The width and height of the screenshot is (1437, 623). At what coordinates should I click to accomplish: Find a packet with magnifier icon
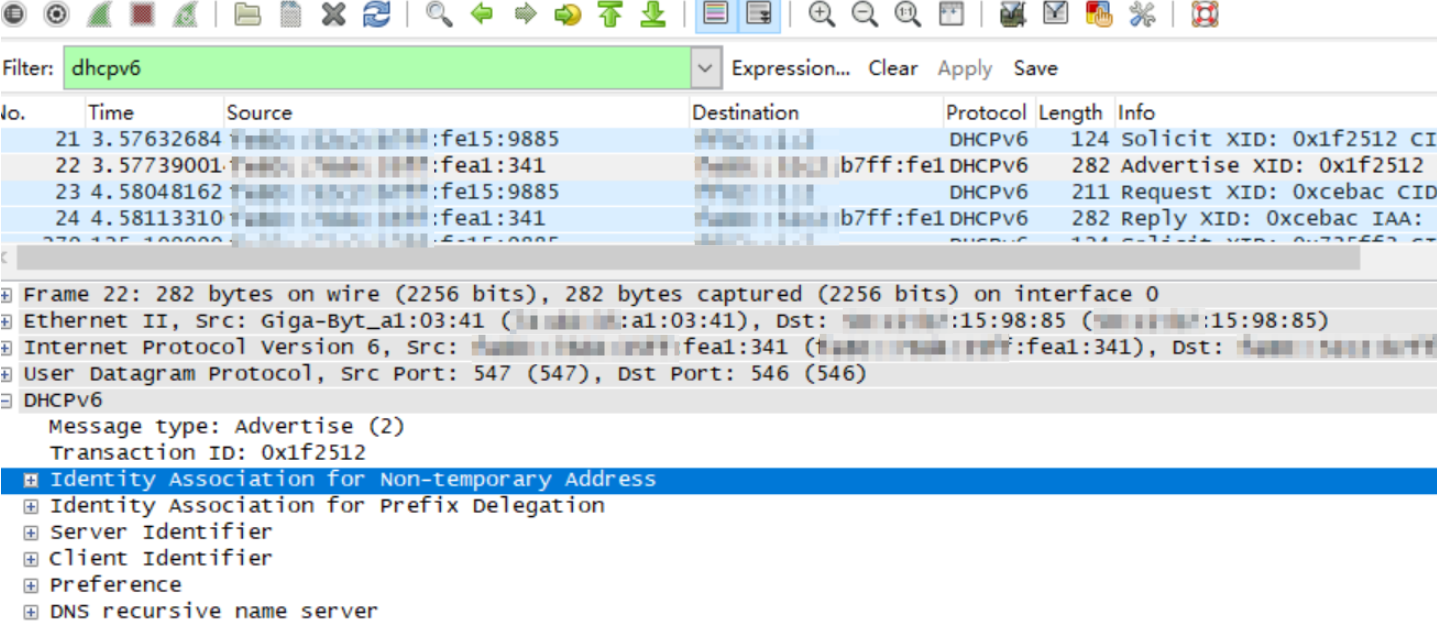(x=438, y=14)
